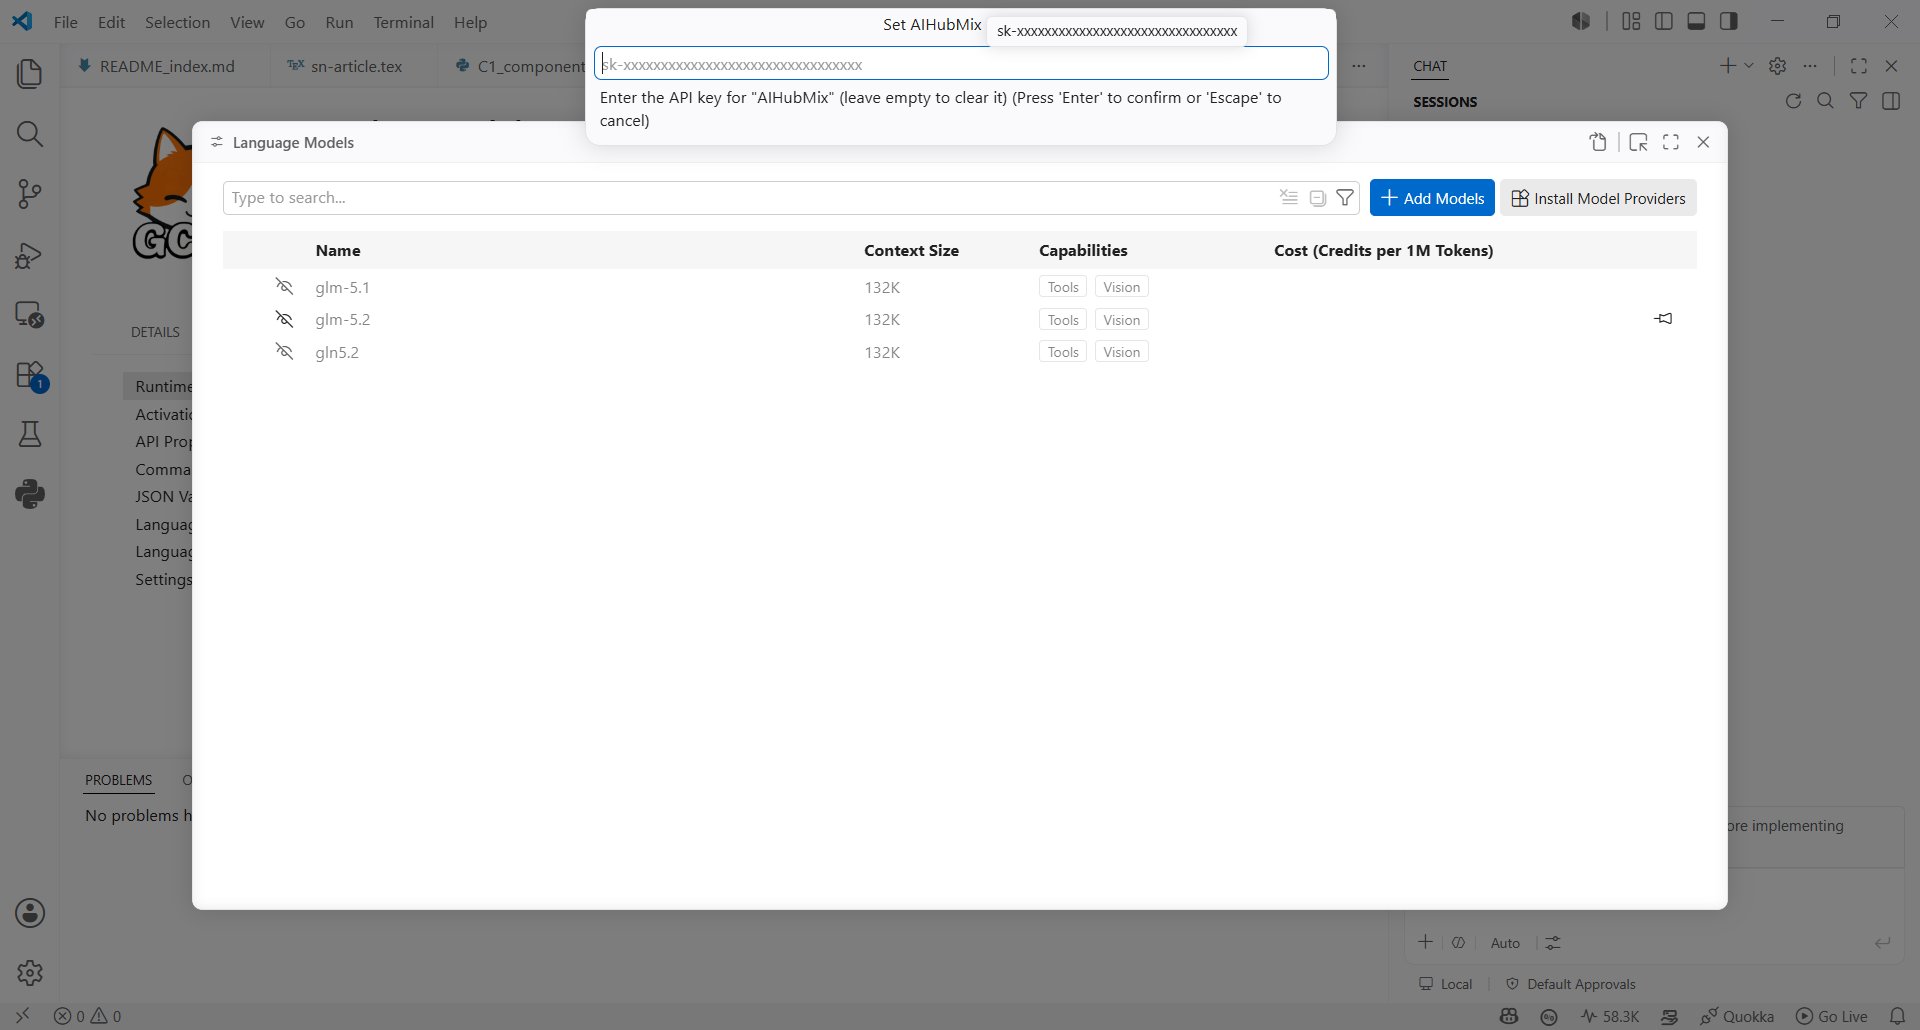Open the Run and Debug view

point(30,255)
